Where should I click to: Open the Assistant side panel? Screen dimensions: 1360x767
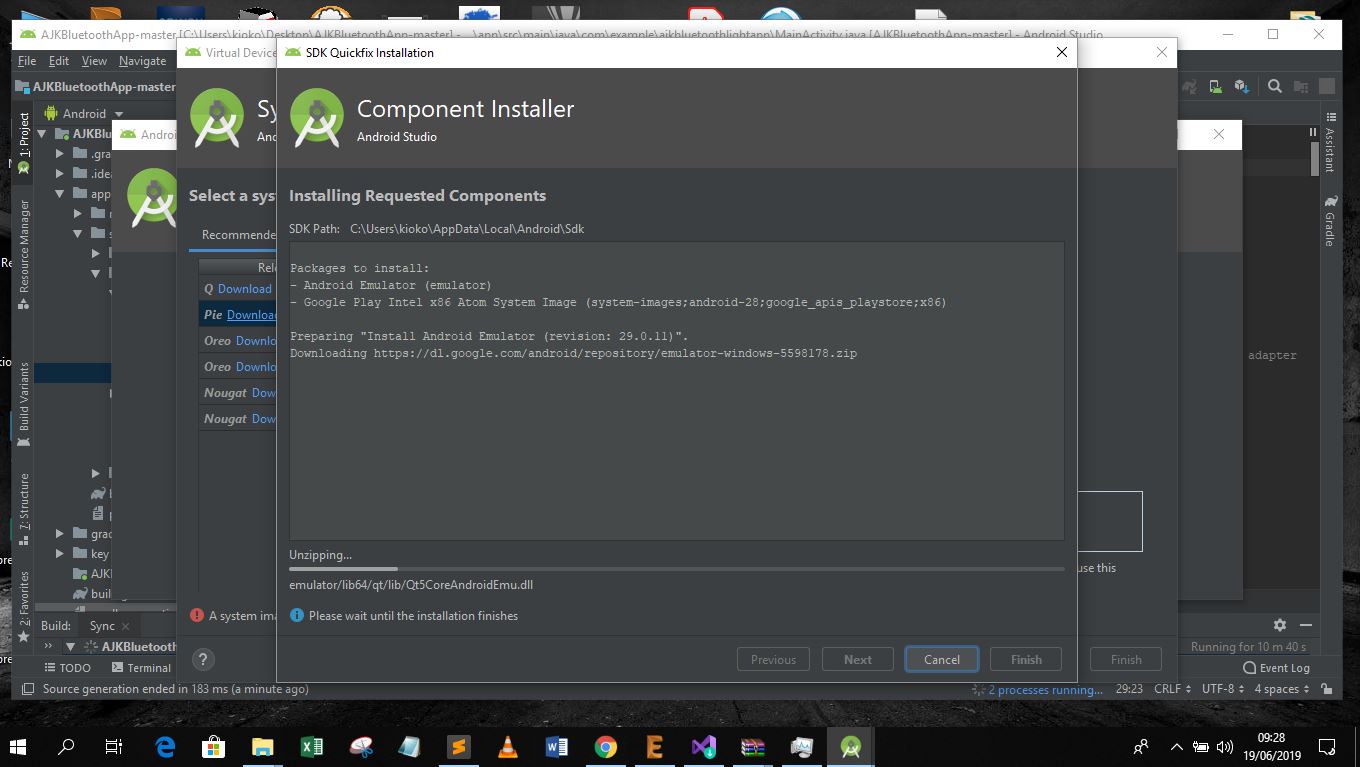tap(1329, 142)
